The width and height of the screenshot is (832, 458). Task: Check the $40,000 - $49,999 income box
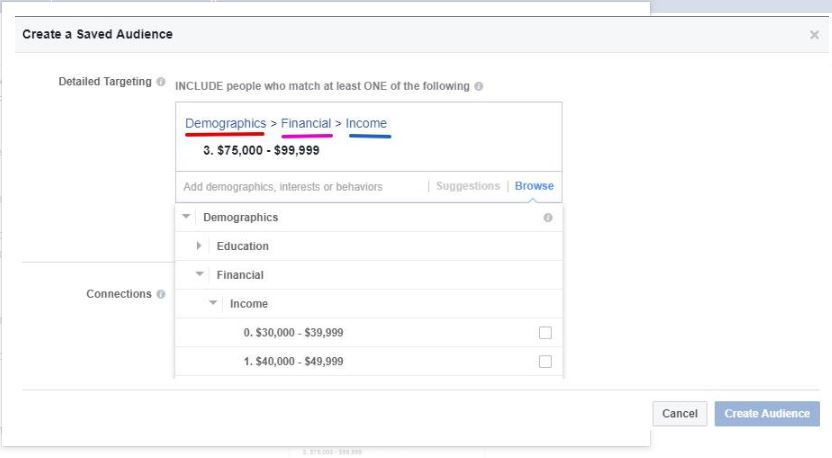[545, 361]
